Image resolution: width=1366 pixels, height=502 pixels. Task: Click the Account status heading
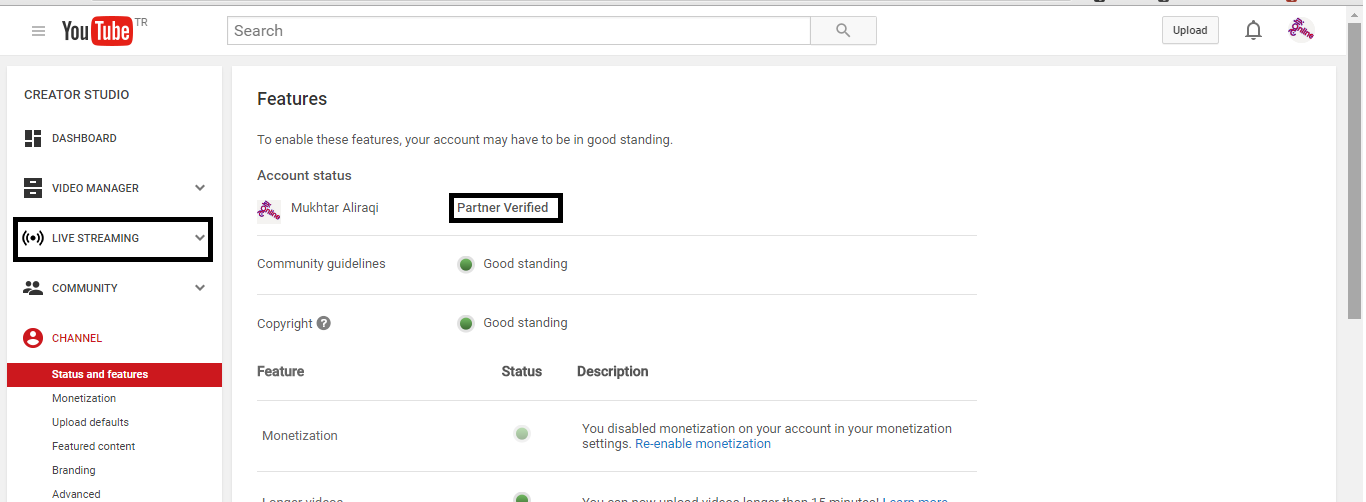tap(304, 175)
